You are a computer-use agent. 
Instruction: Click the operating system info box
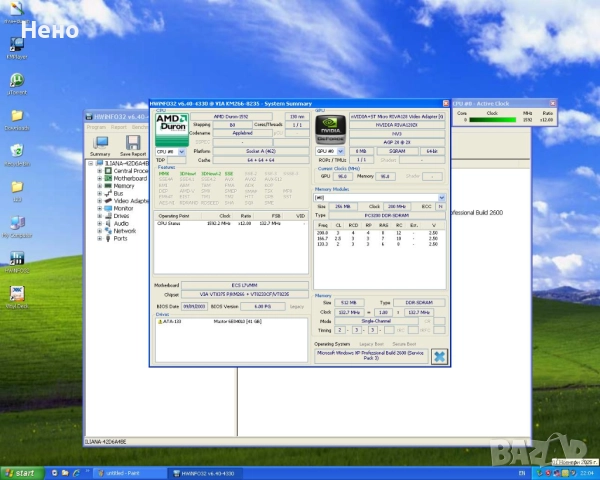pos(371,356)
